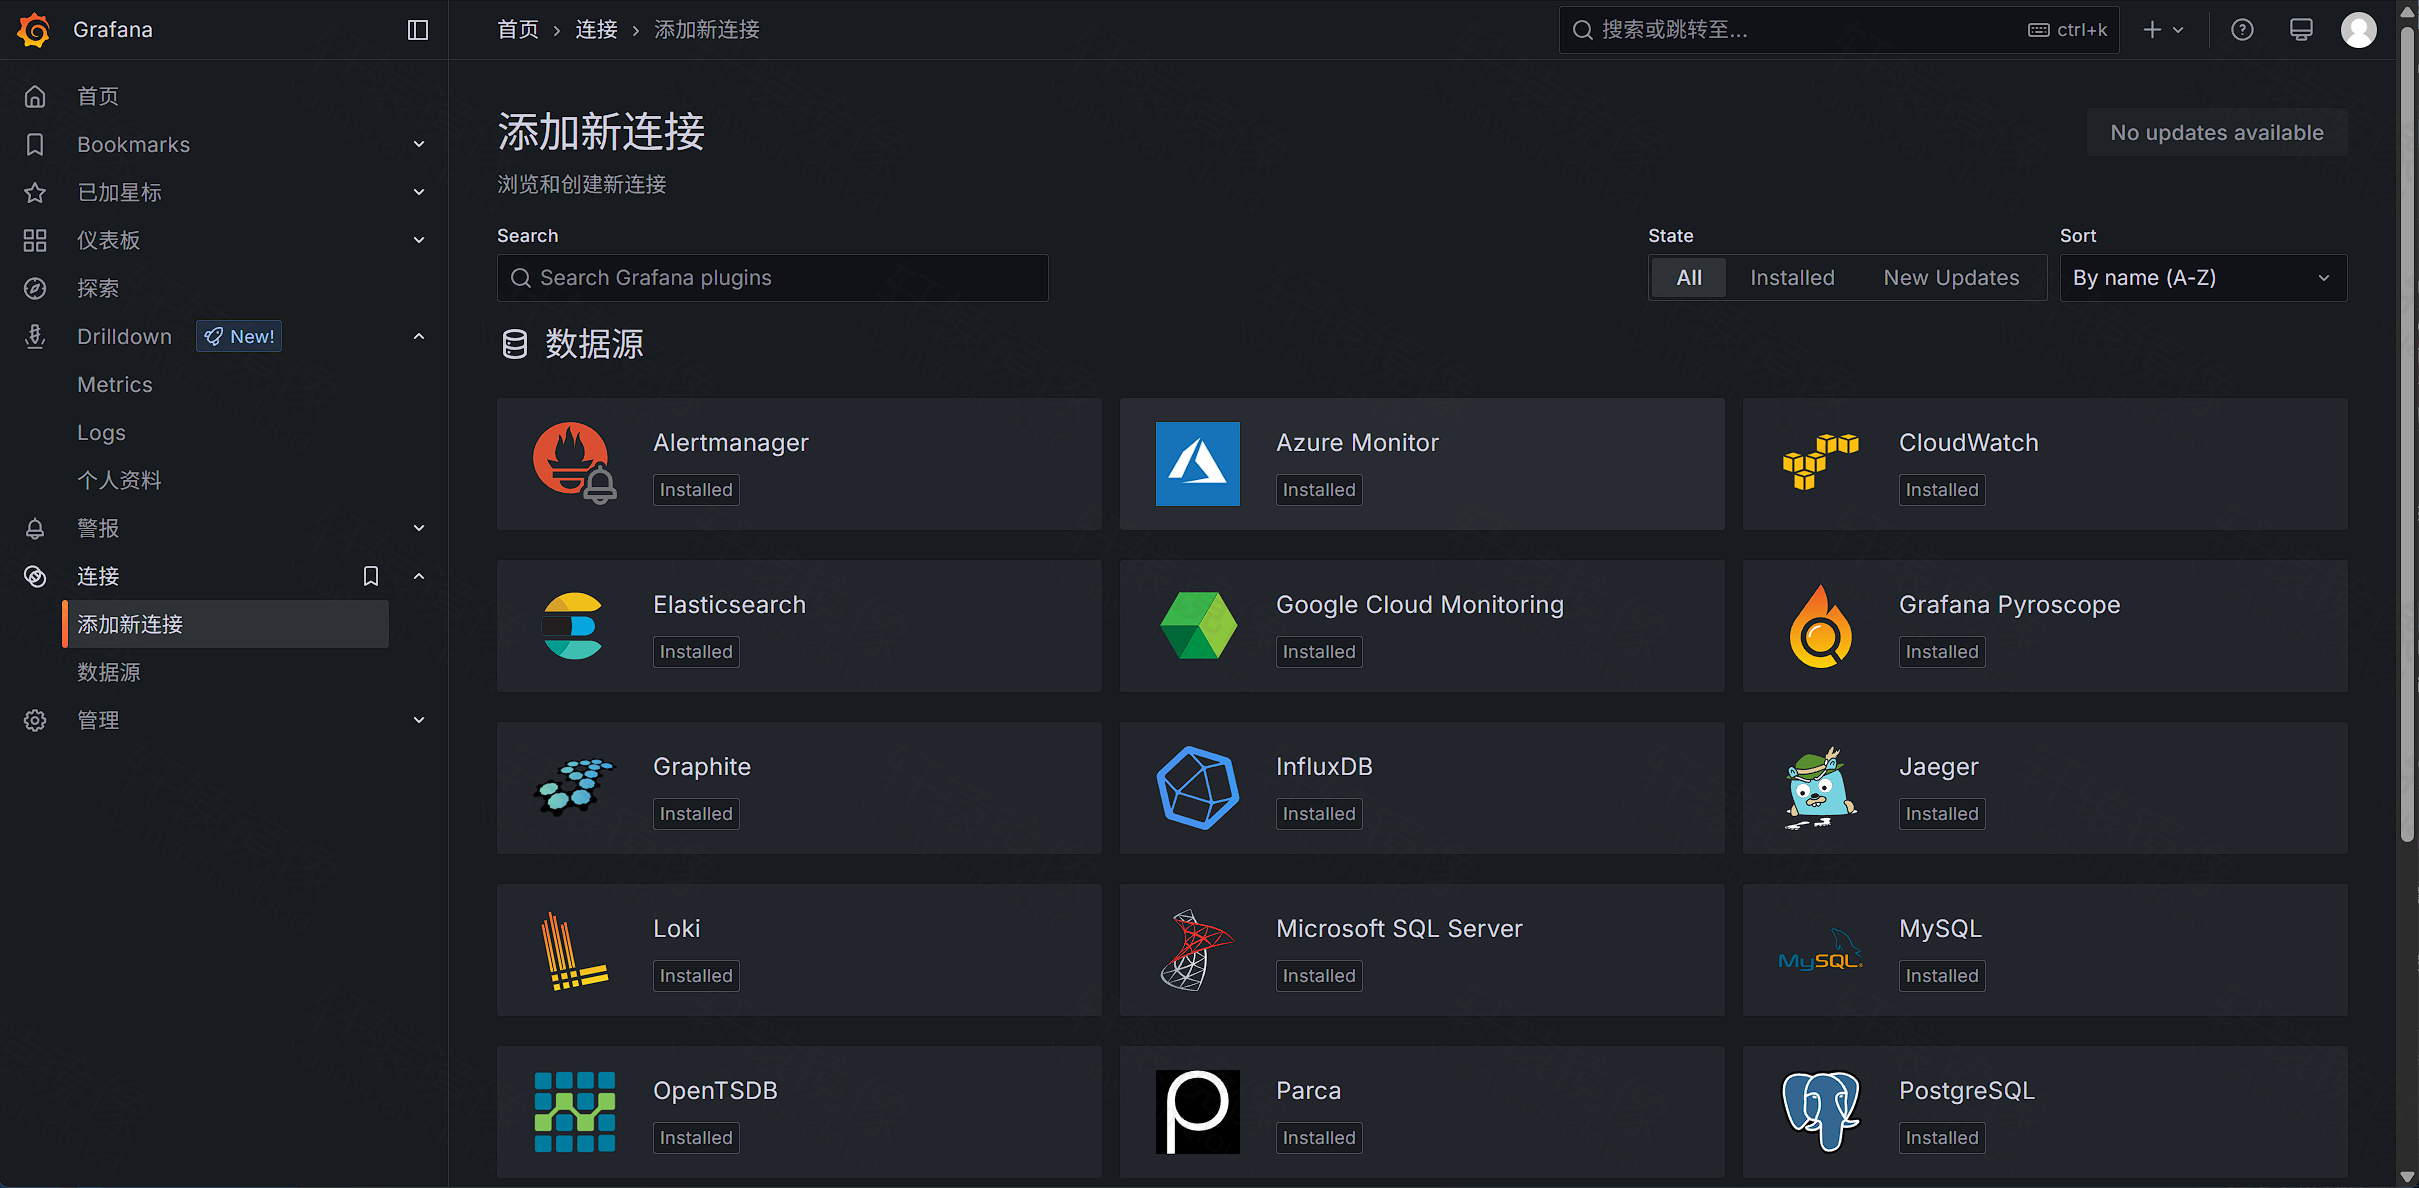Open the Microsoft SQL Server card
Viewport: 2419px width, 1188px height.
[x=1422, y=950]
